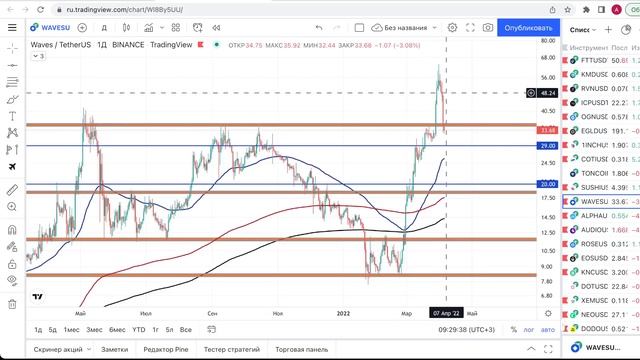Click the Опубликовать button

pyautogui.click(x=528, y=28)
